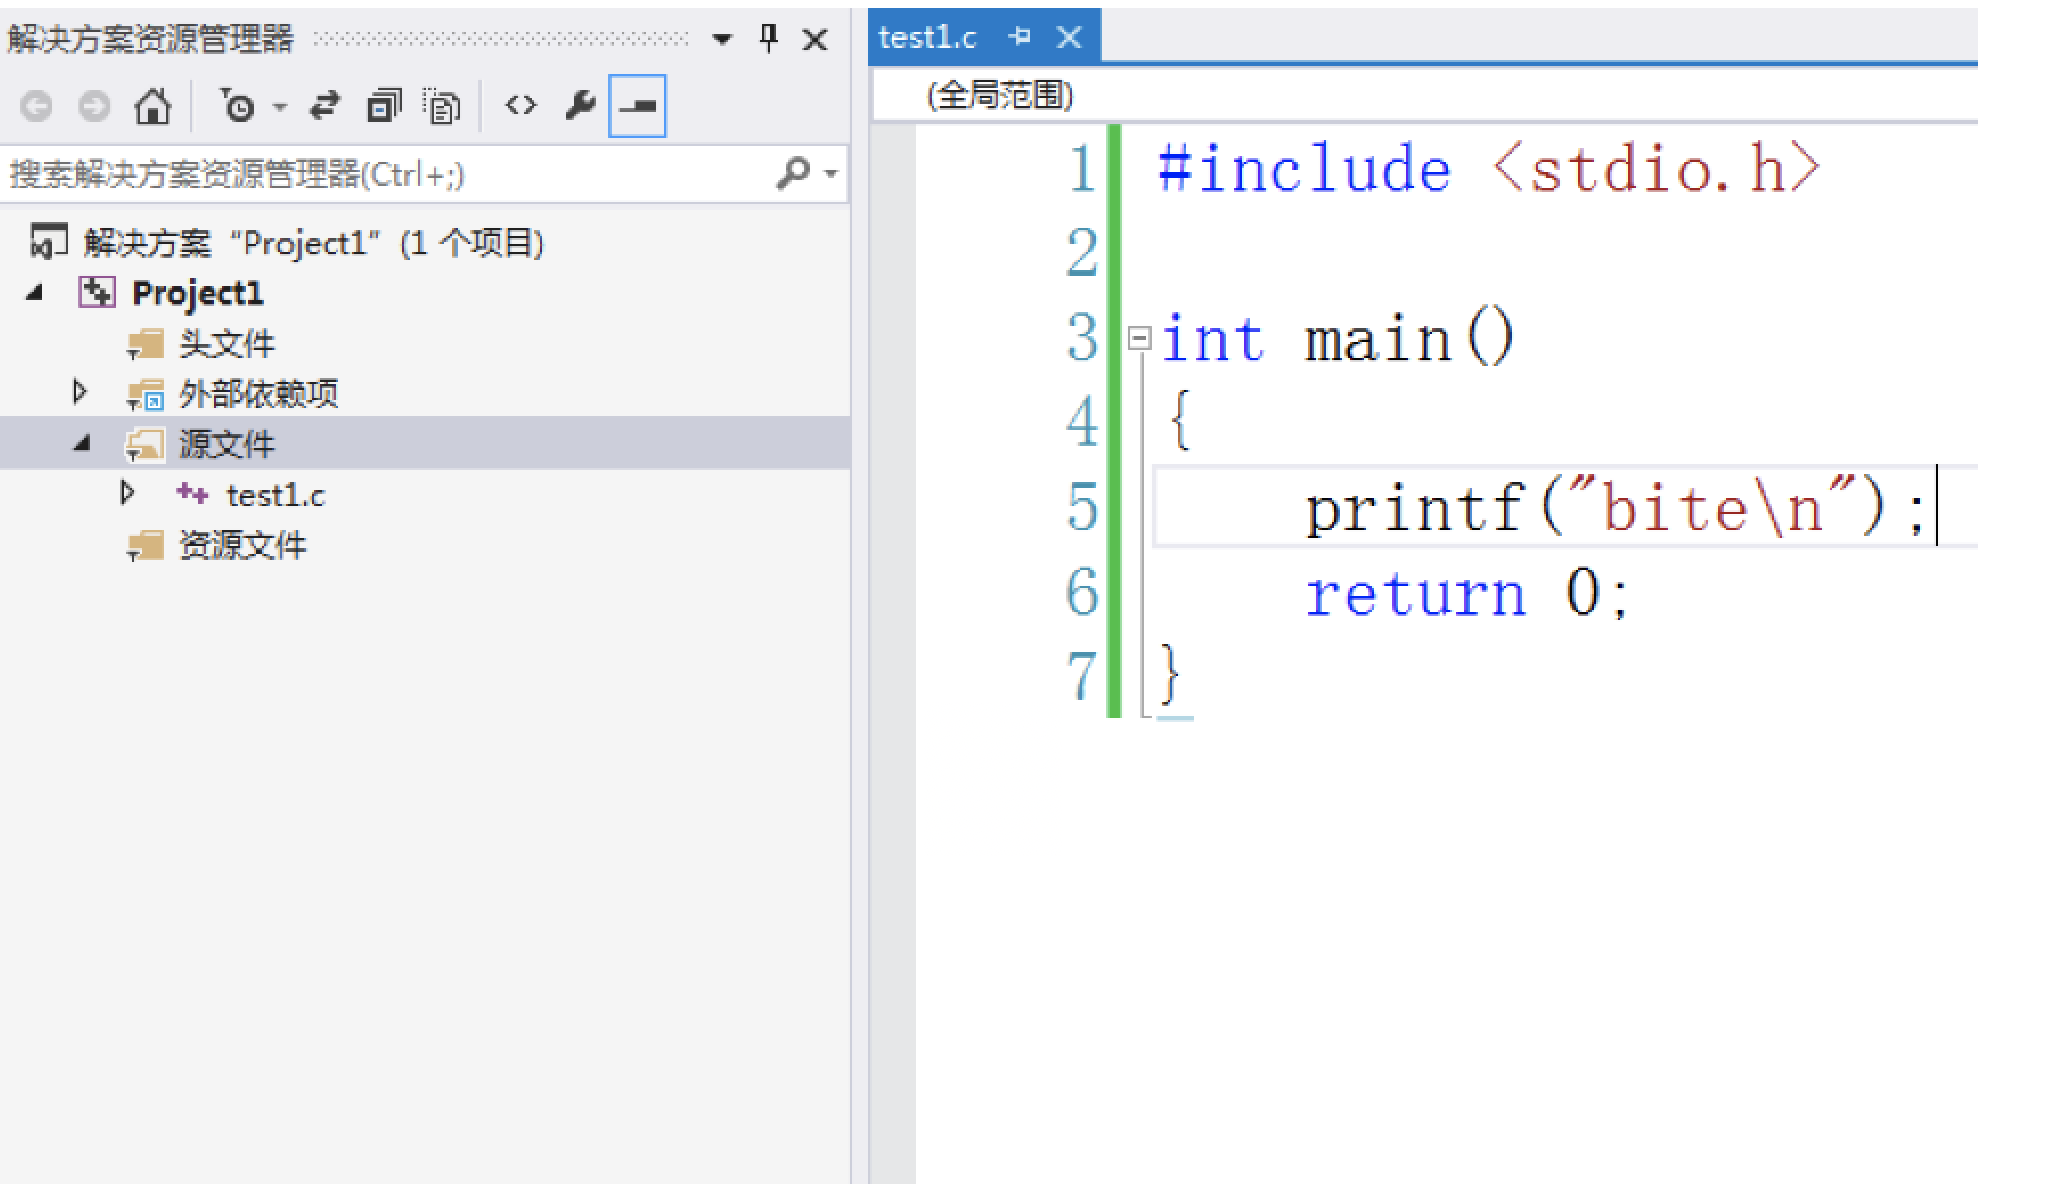Screen dimensions: 2062x1184
Task: Sync with active document icon
Action: (324, 106)
